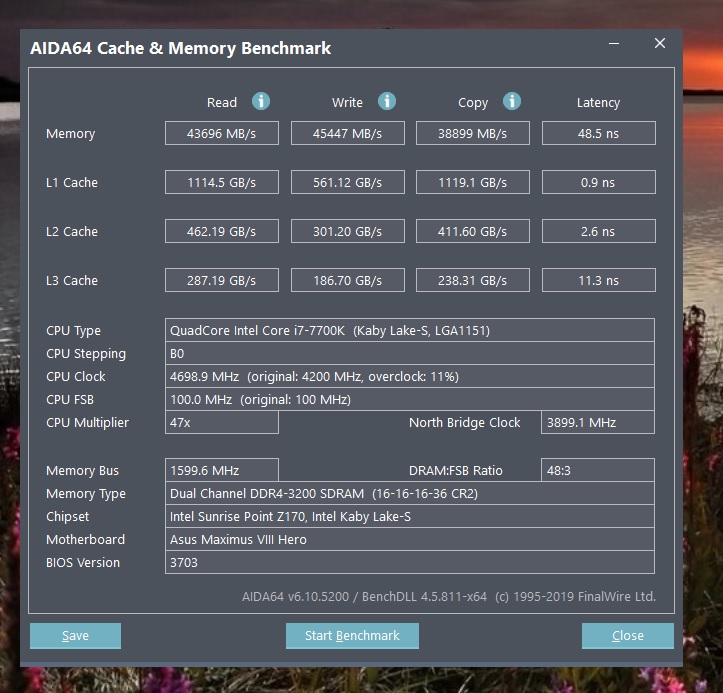Viewport: 723px width, 693px height.
Task: Click the CPU Clock field 4698.9 MHz
Action: (x=409, y=376)
